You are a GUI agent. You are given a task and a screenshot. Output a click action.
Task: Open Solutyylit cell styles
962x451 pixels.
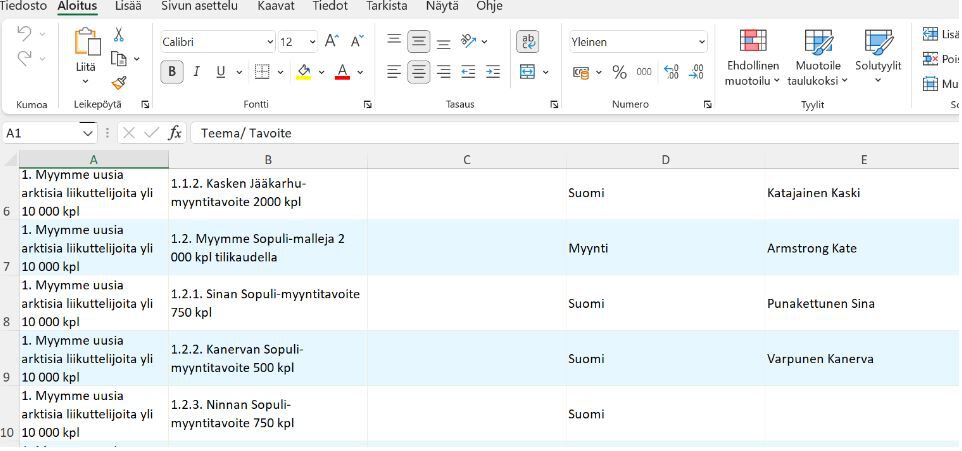point(878,58)
